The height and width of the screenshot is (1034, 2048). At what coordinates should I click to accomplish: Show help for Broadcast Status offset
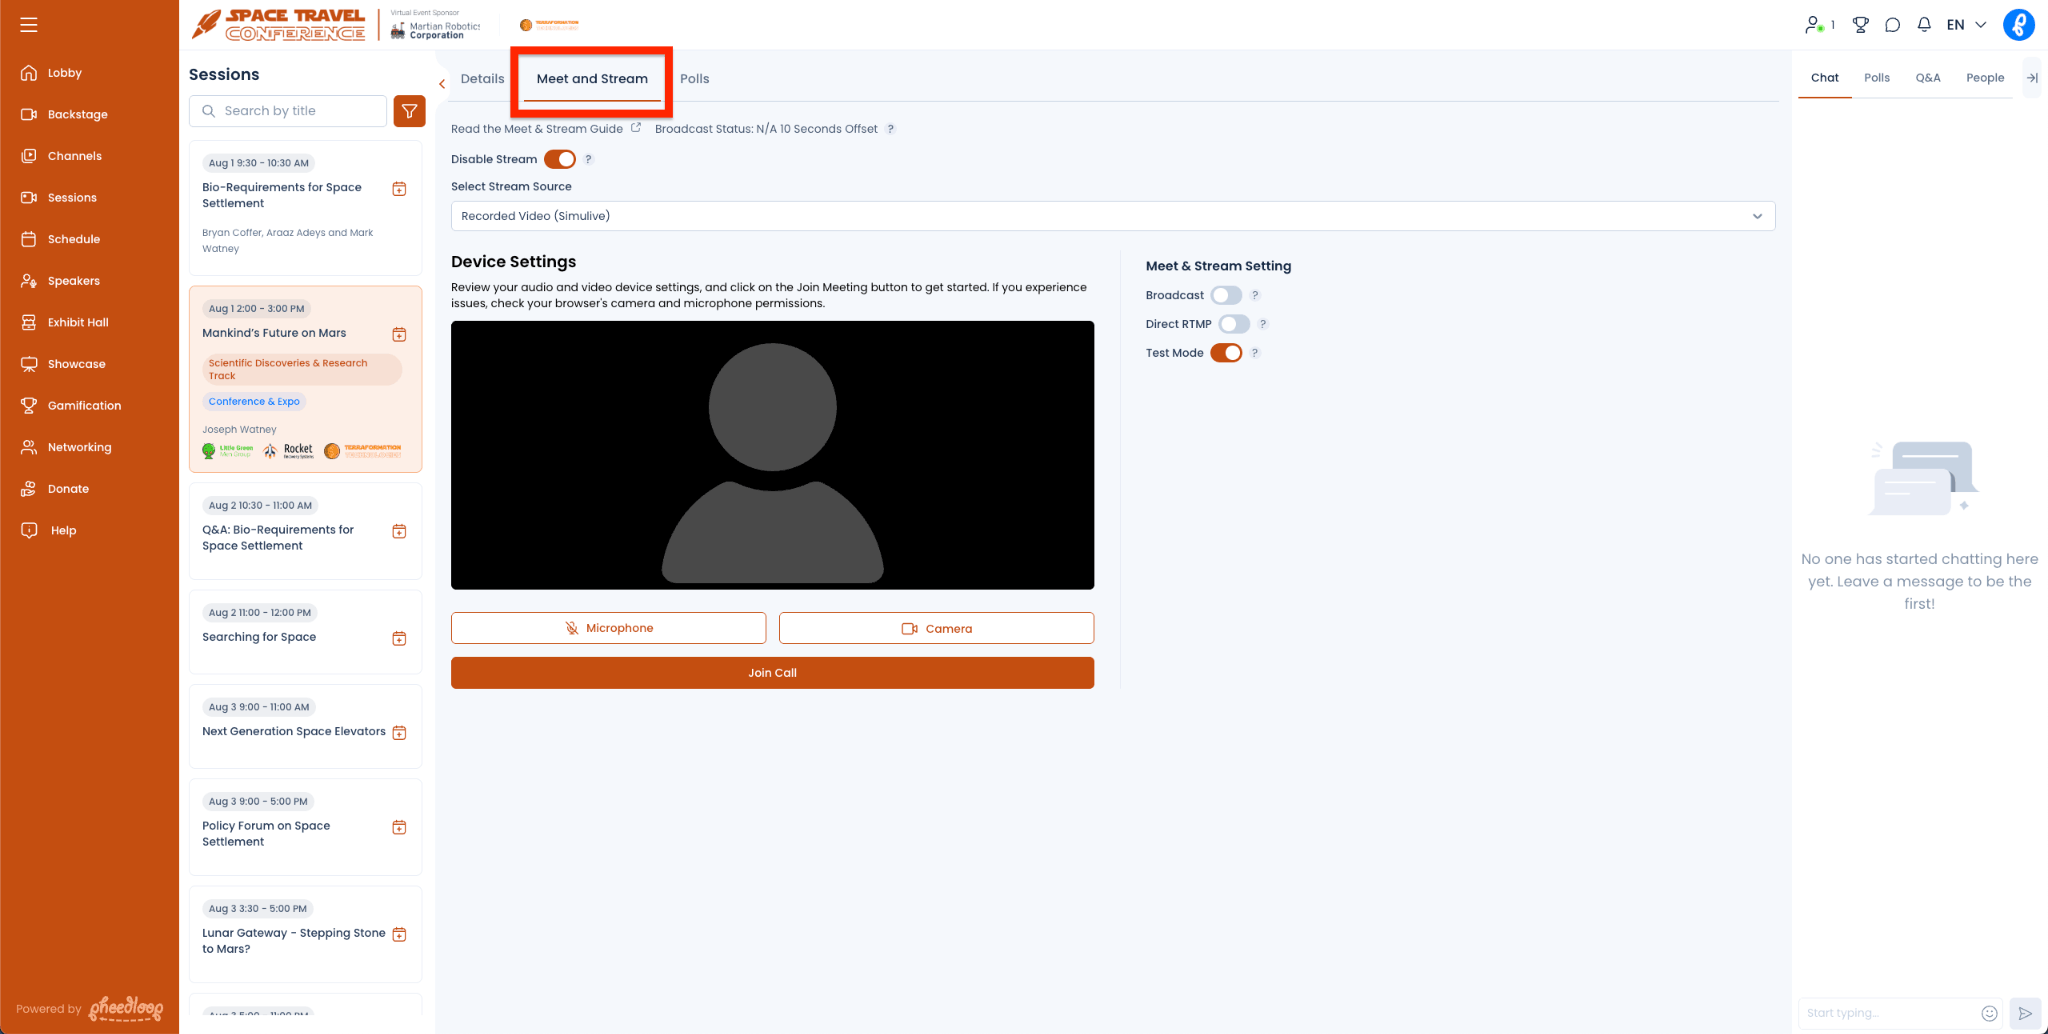pos(891,129)
